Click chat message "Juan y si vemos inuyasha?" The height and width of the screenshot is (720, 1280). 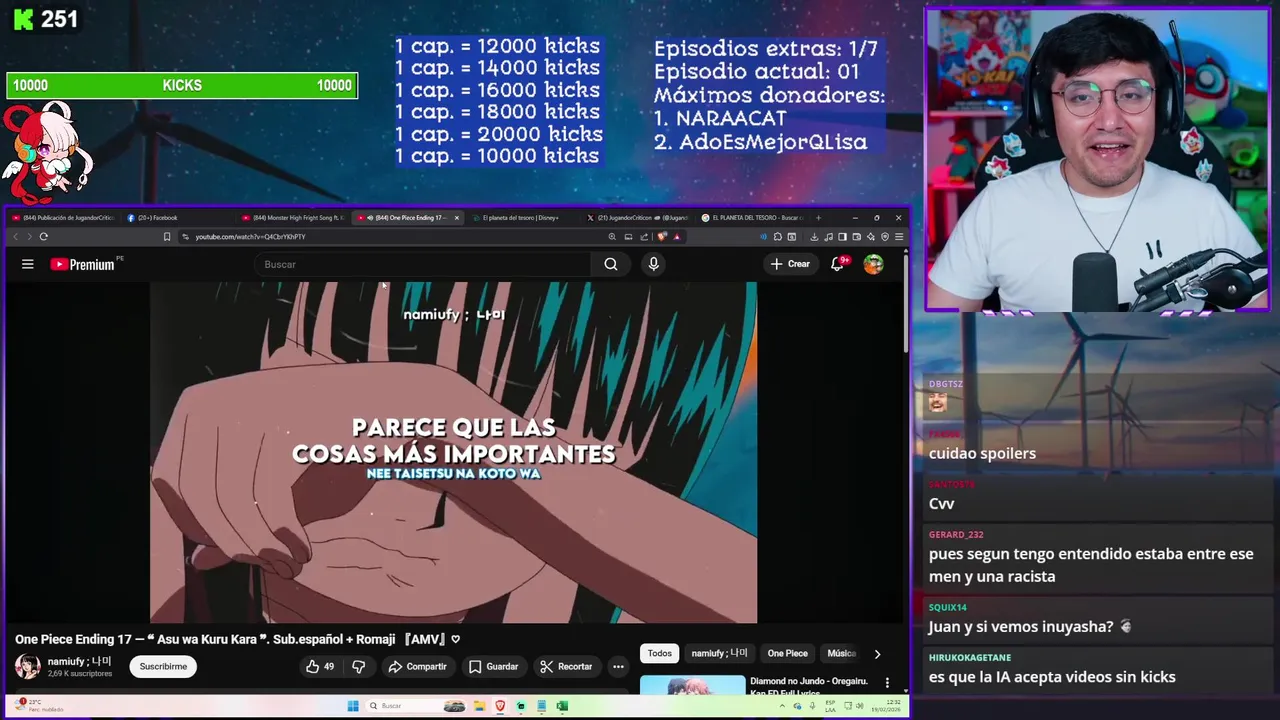coord(1021,626)
